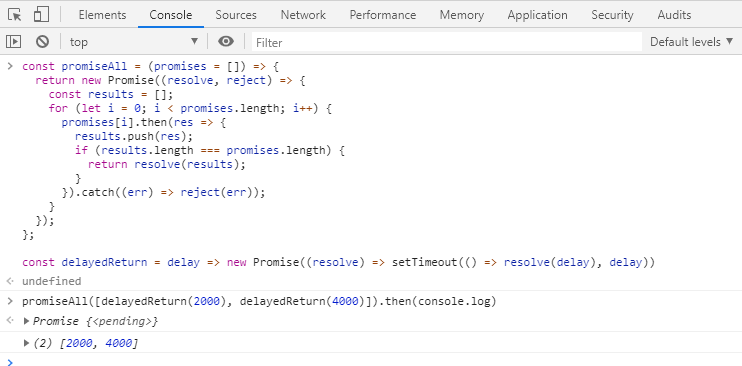The image size is (742, 366).
Task: Click the 'results.push(res);' line
Action: coord(134,136)
